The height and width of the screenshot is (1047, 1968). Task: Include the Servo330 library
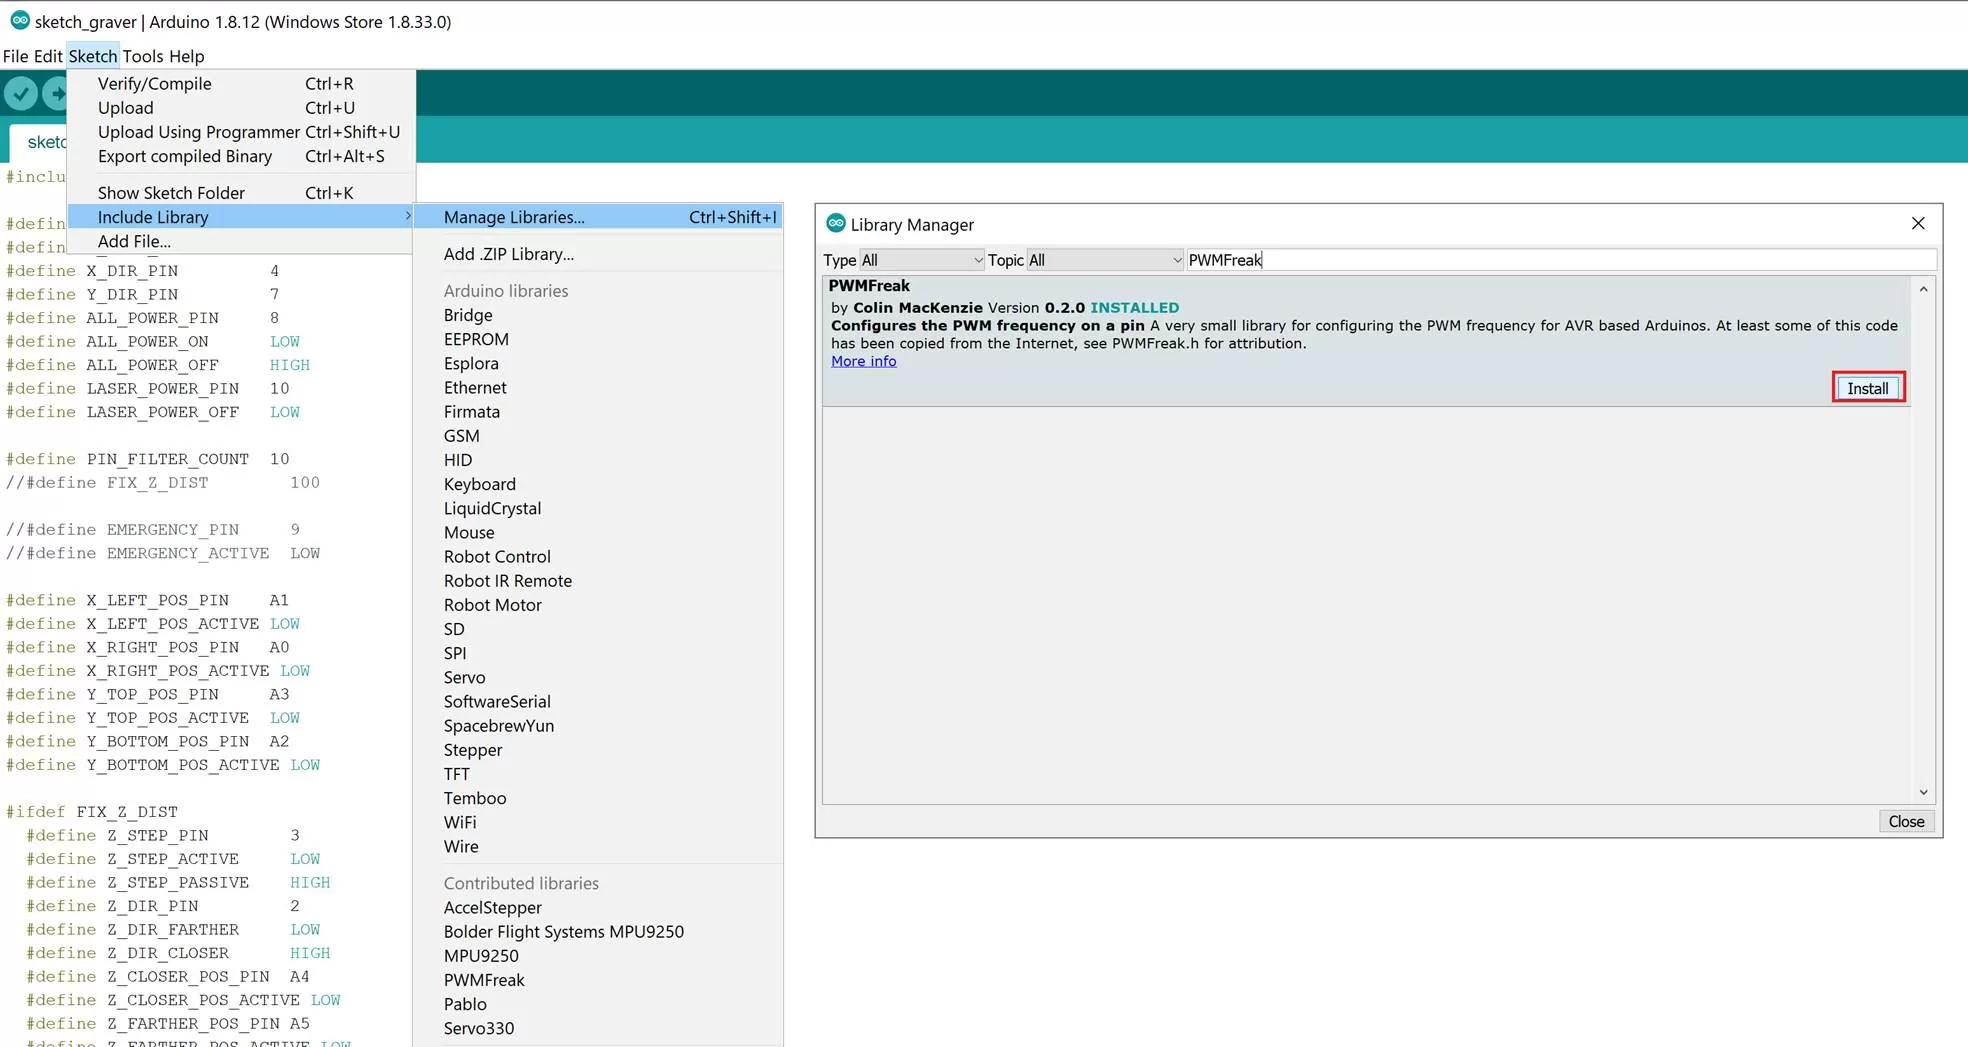598,1028
